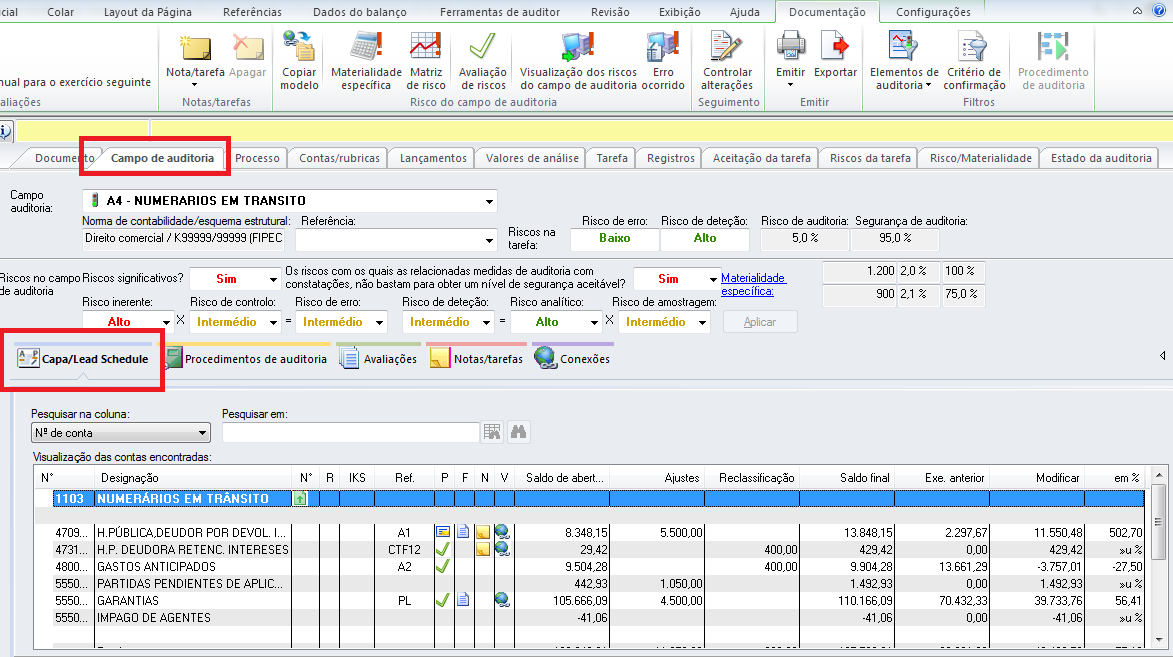This screenshot has width=1173, height=657.
Task: Open the Riscos significativos Sim dropdown
Action: click(x=272, y=280)
